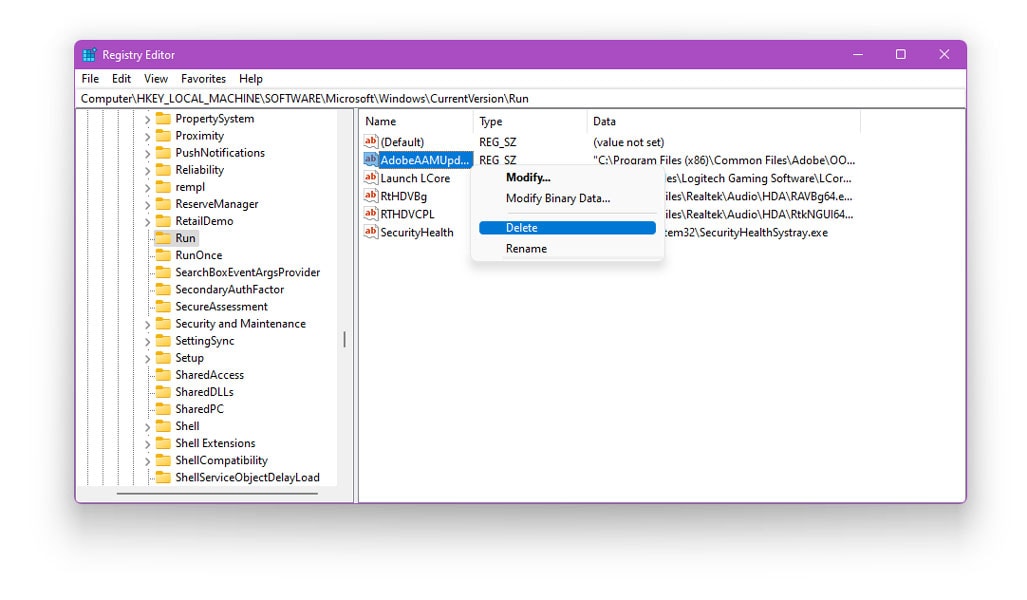Click the folder icon beside SettingSync
The image size is (1027, 600).
[x=163, y=341]
